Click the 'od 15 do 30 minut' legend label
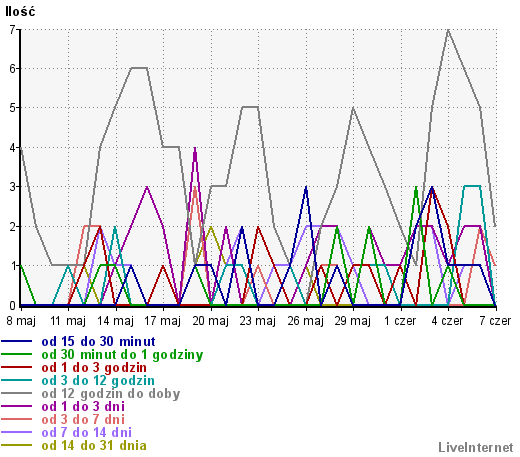 pyautogui.click(x=98, y=342)
